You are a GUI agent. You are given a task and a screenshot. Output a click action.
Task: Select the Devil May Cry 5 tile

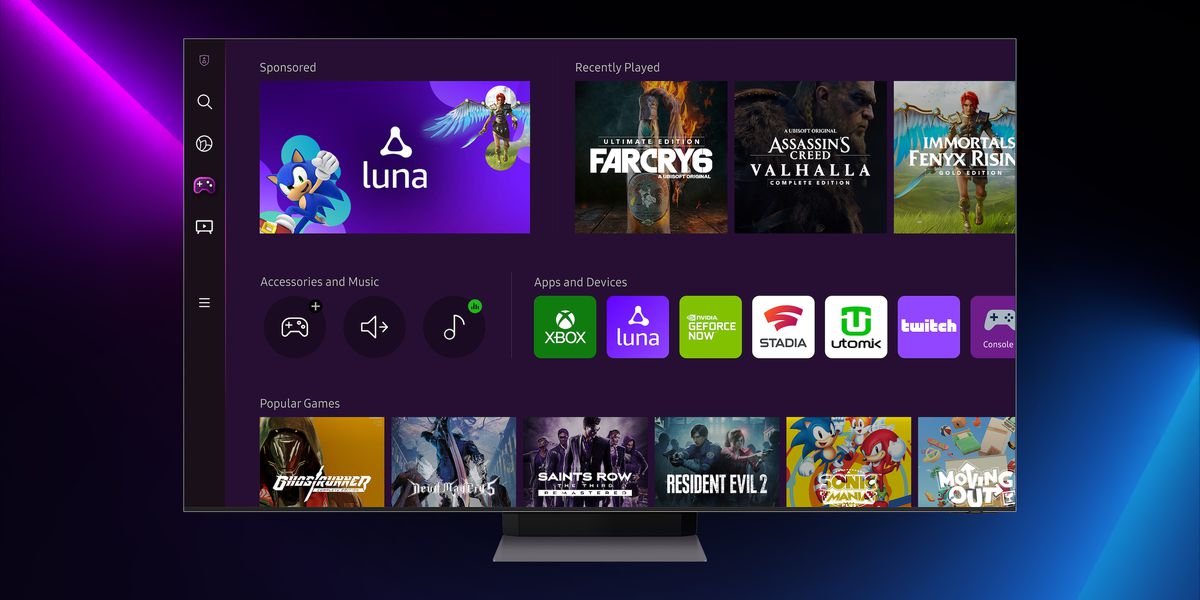click(454, 462)
